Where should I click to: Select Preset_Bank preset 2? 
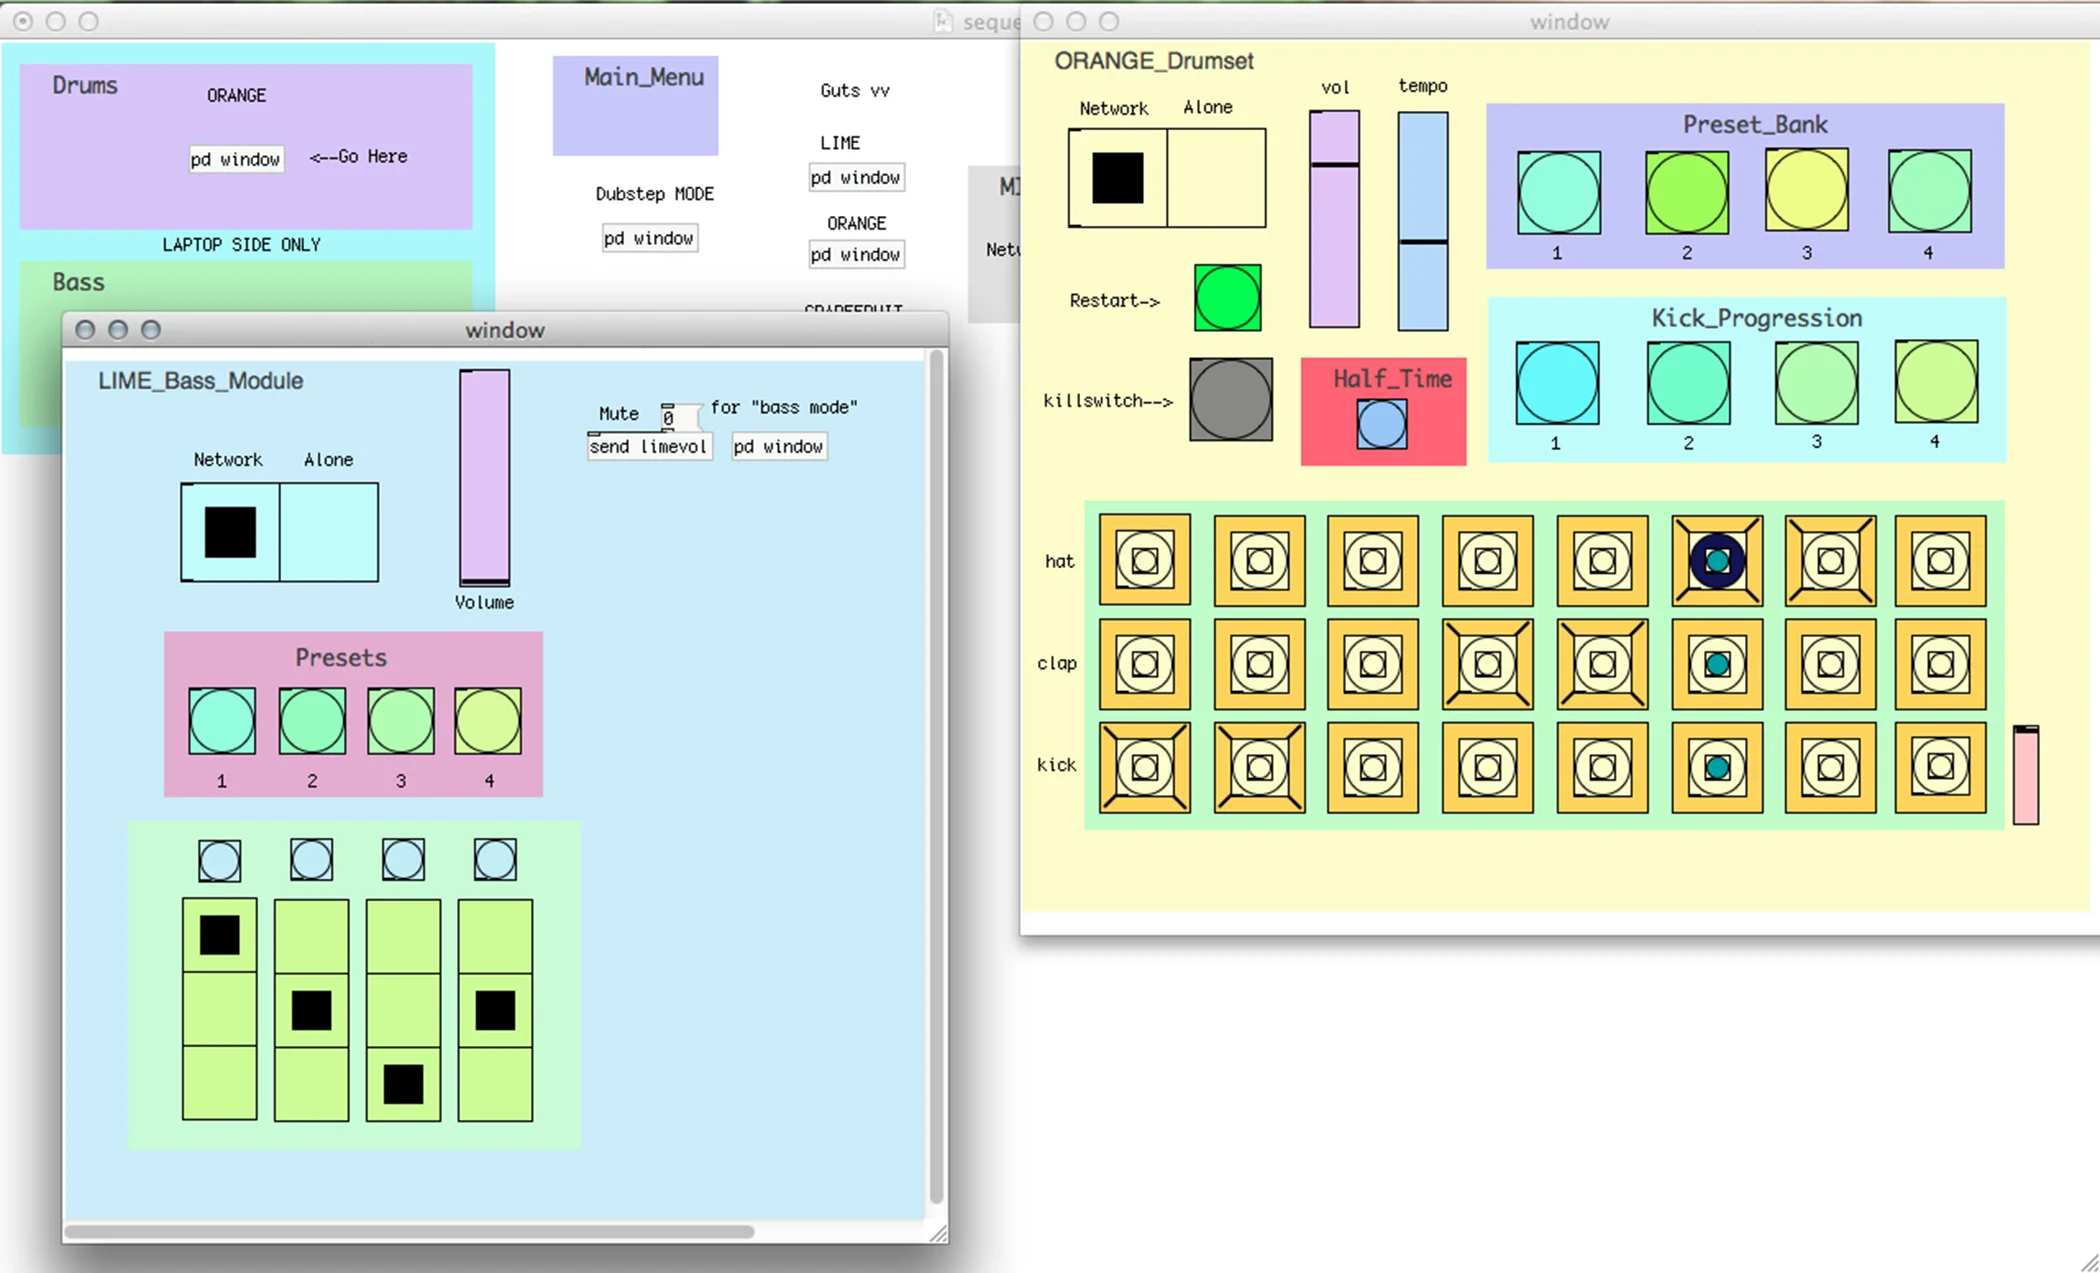pos(1686,193)
